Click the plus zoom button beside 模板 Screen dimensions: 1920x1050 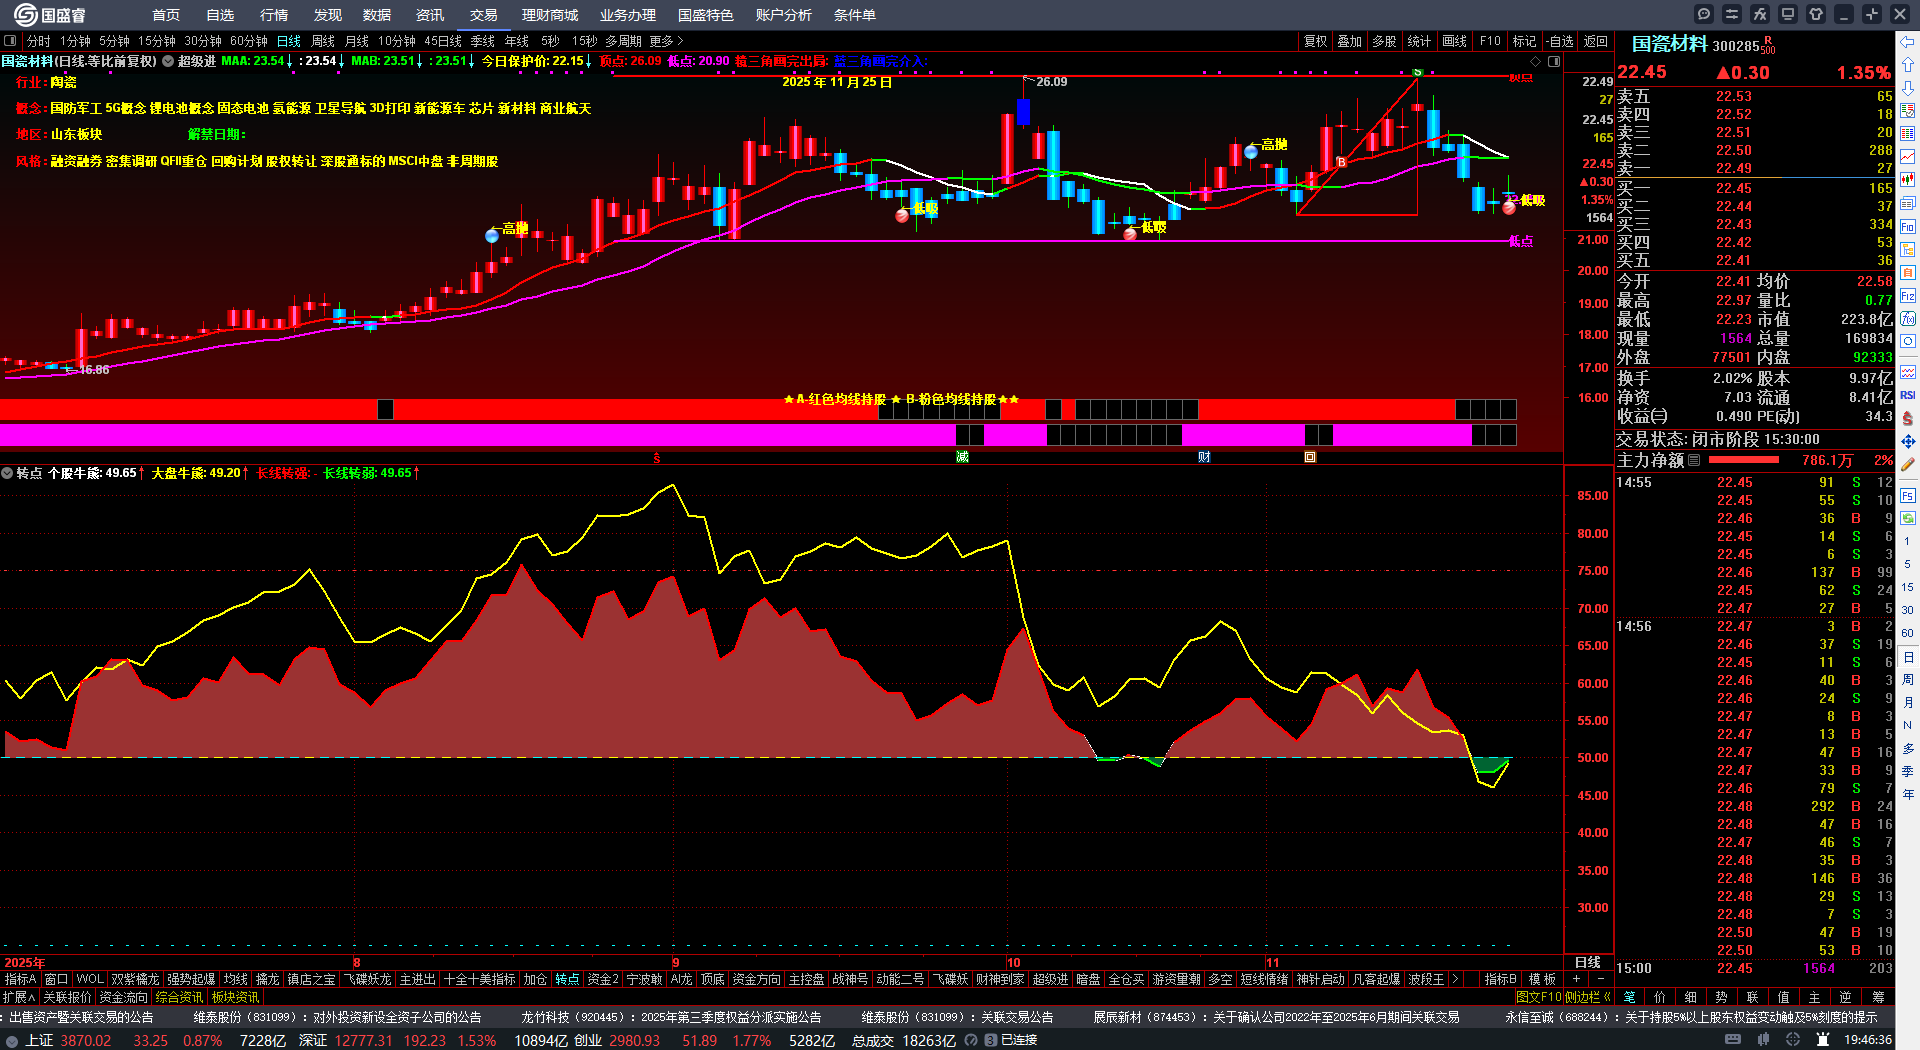[x=1577, y=980]
